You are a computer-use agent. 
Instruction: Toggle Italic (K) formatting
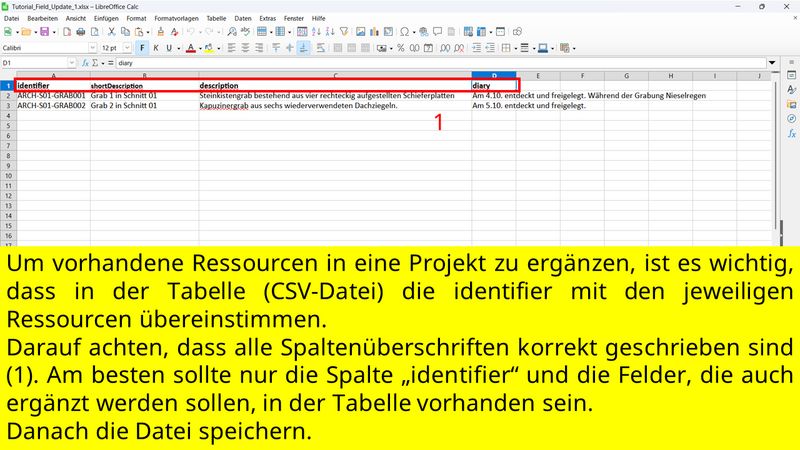(x=156, y=48)
